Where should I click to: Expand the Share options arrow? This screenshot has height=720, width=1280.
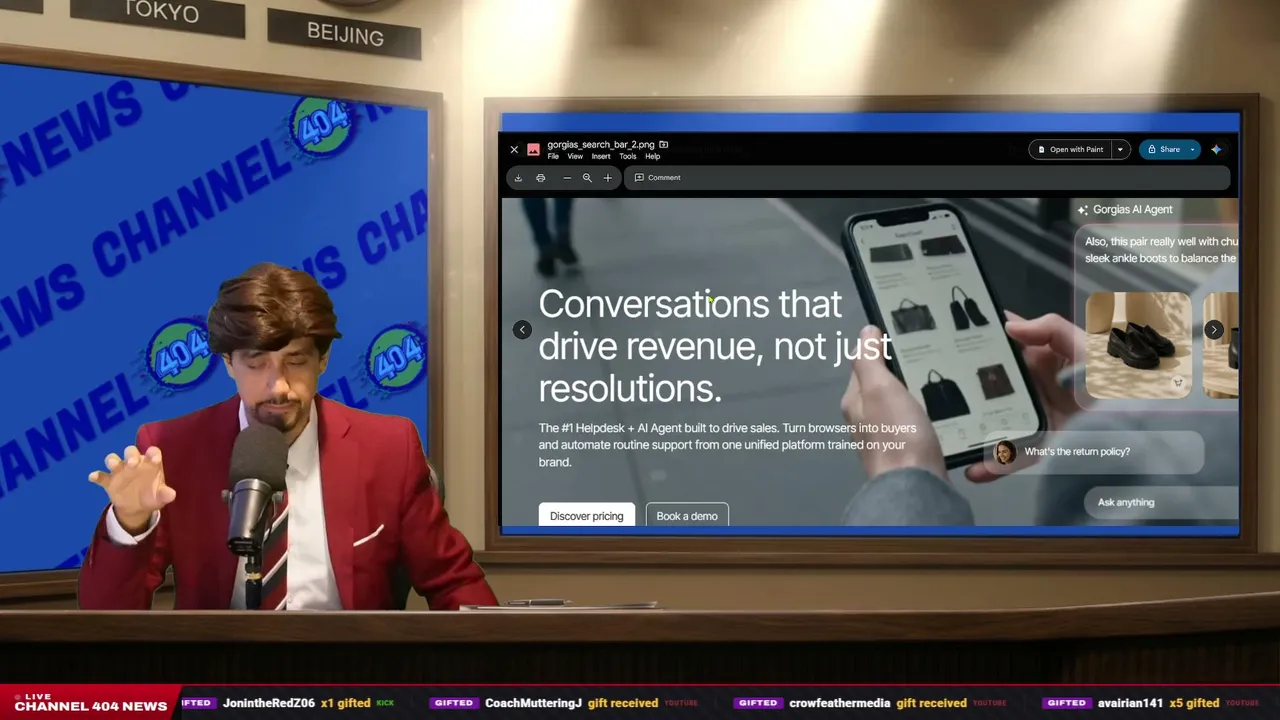1192,150
